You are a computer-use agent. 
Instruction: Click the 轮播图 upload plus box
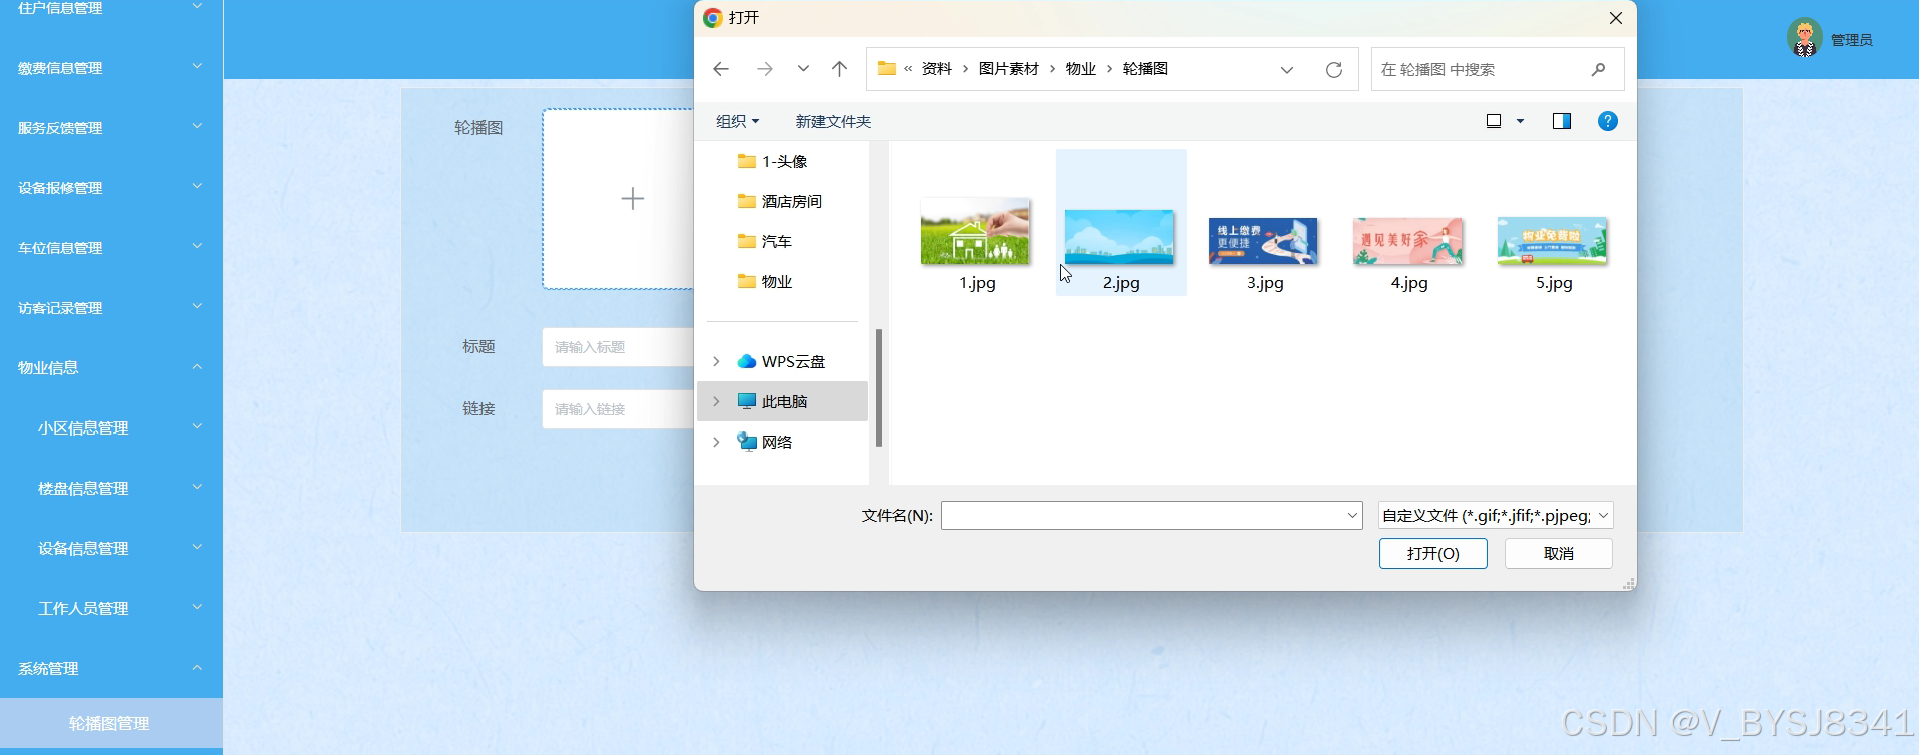click(x=632, y=199)
